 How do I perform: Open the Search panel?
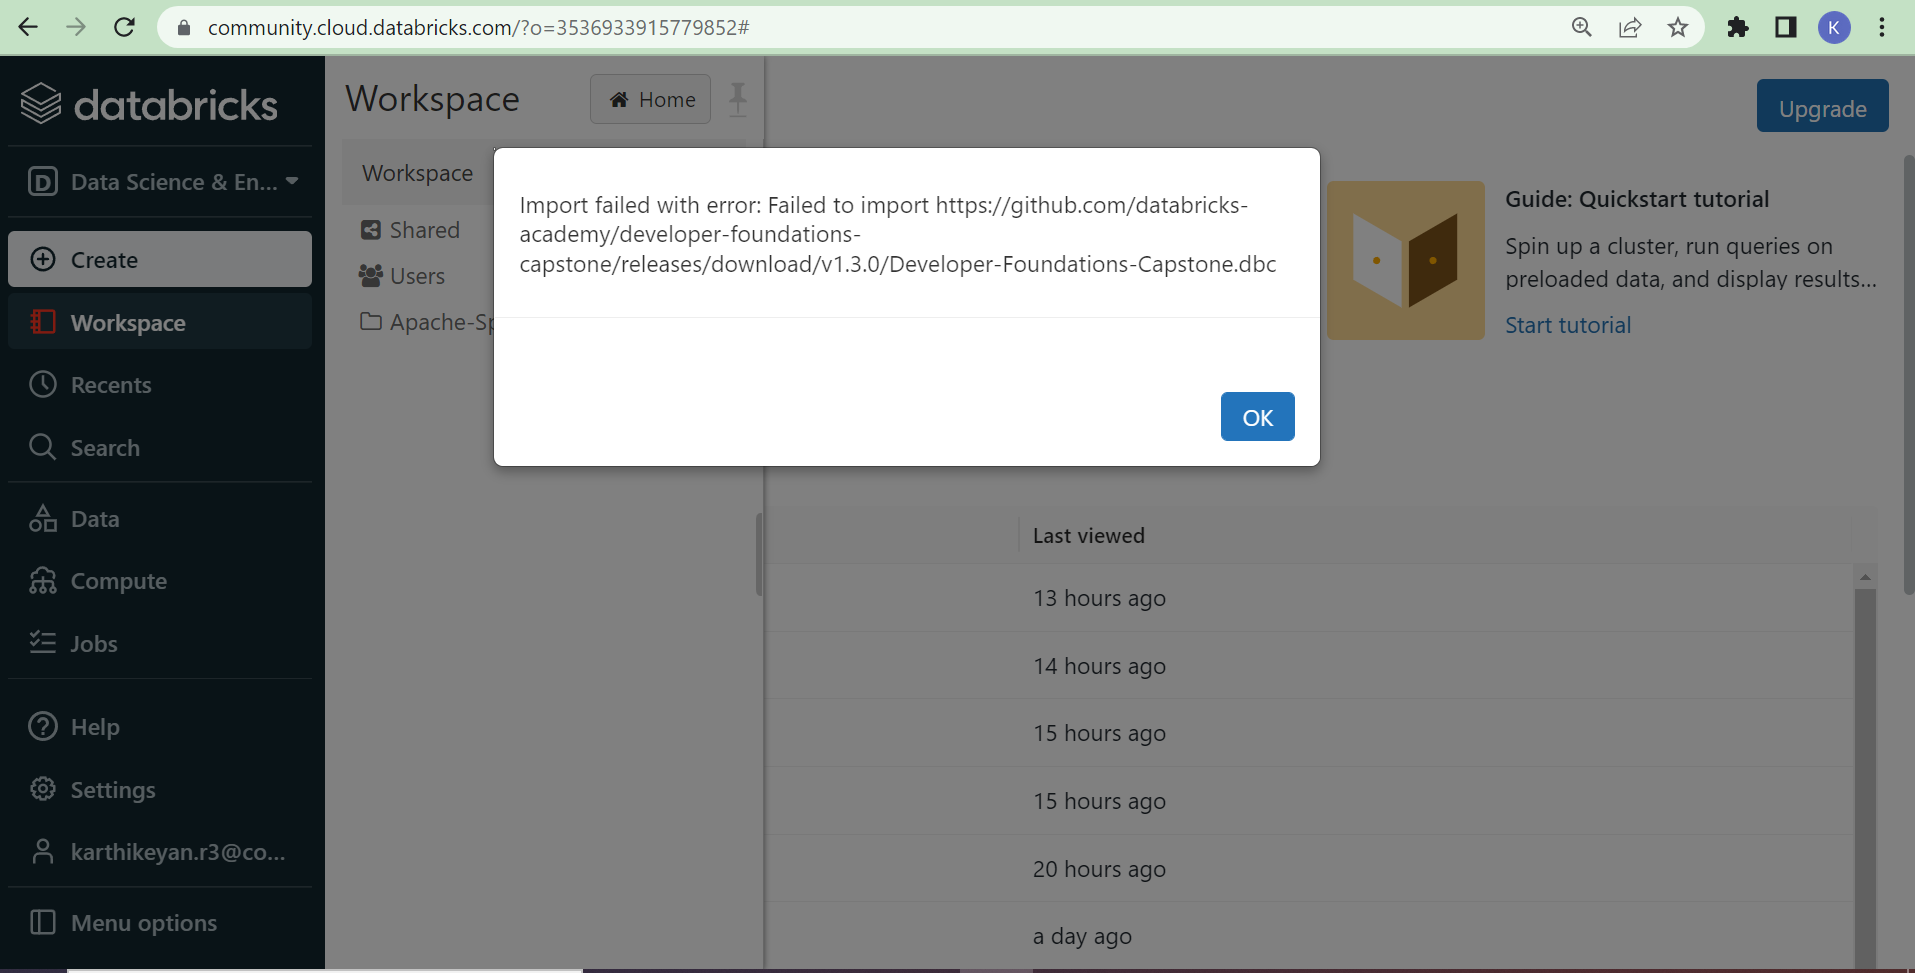coord(105,448)
